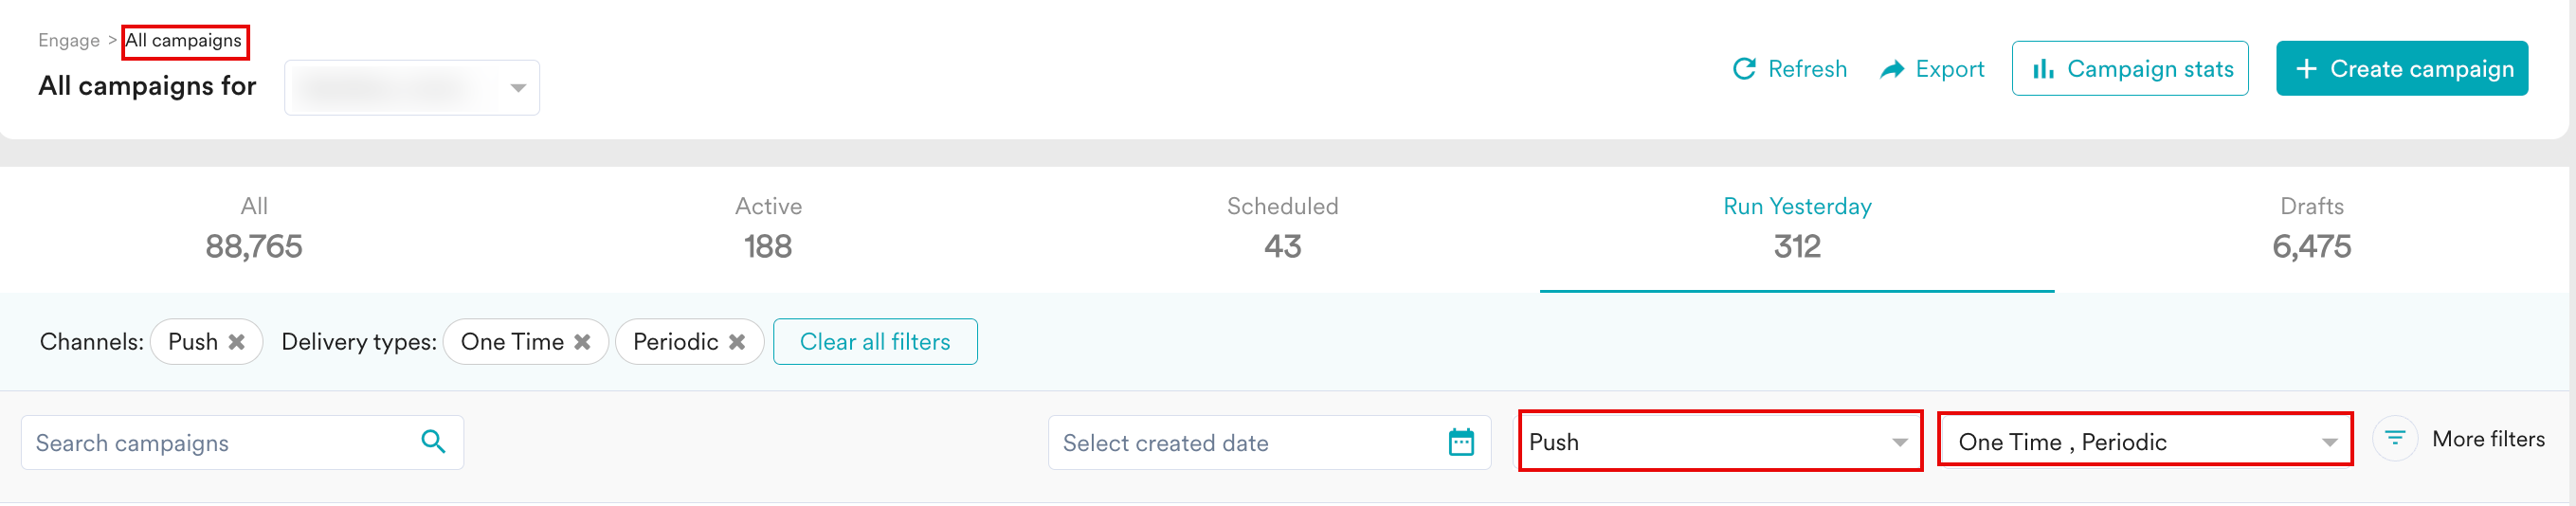Click the magnifier icon in campaign search
Viewport: 2576px width, 506px height.
[x=433, y=442]
